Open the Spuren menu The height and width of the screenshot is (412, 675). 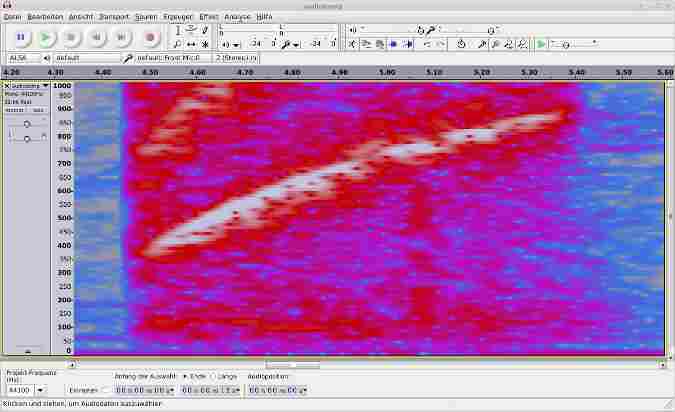coord(146,17)
